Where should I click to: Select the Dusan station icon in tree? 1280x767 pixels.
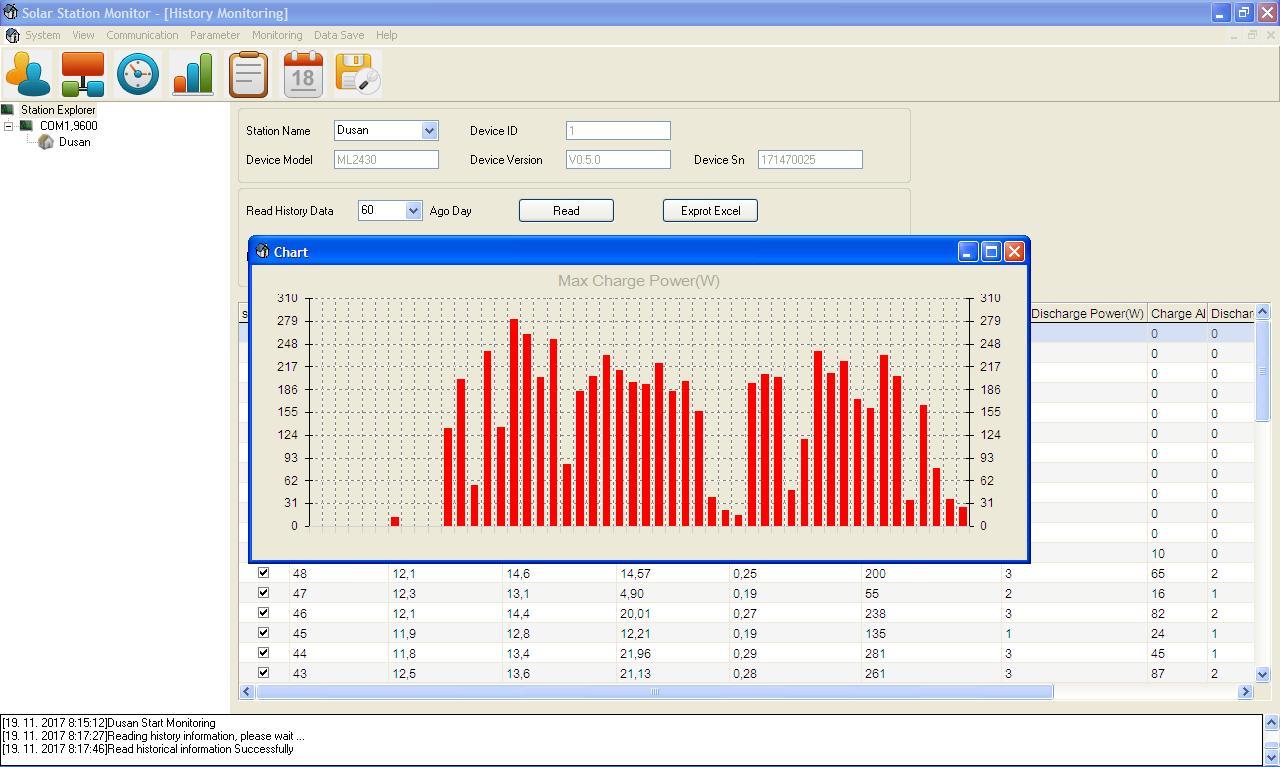tap(46, 142)
